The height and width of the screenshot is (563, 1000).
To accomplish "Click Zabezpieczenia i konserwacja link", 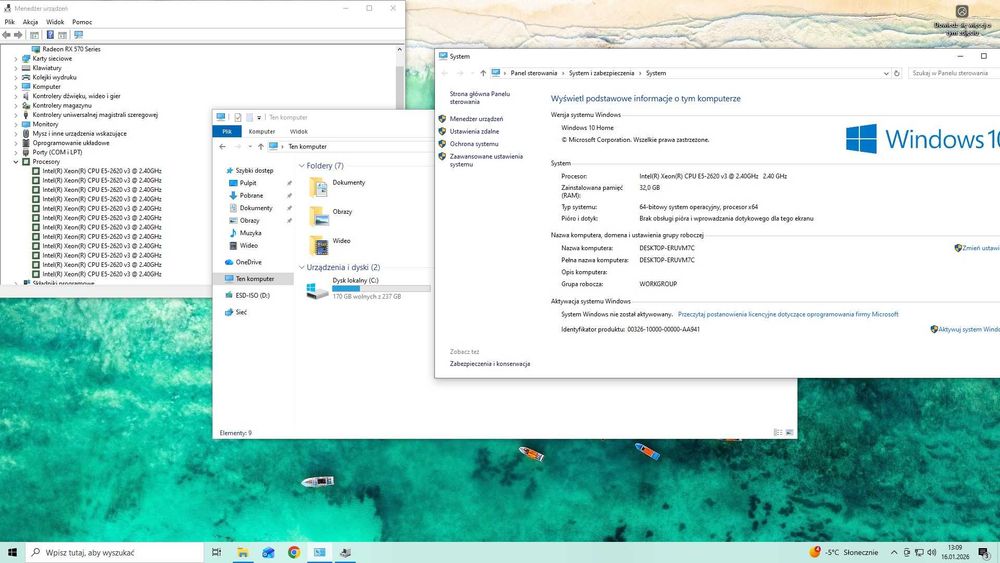I will click(x=490, y=364).
